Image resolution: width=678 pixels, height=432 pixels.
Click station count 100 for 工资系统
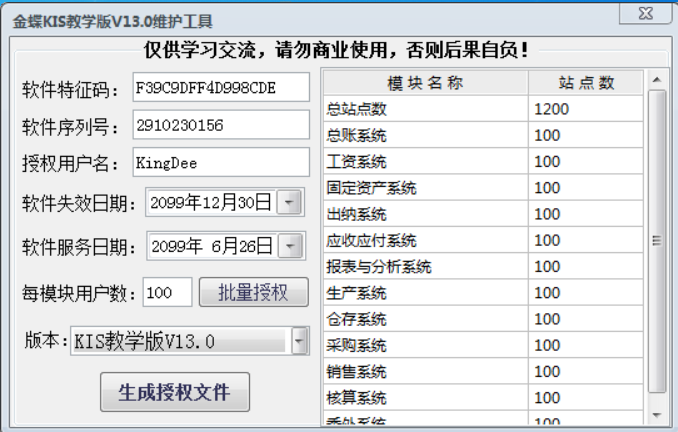click(586, 161)
